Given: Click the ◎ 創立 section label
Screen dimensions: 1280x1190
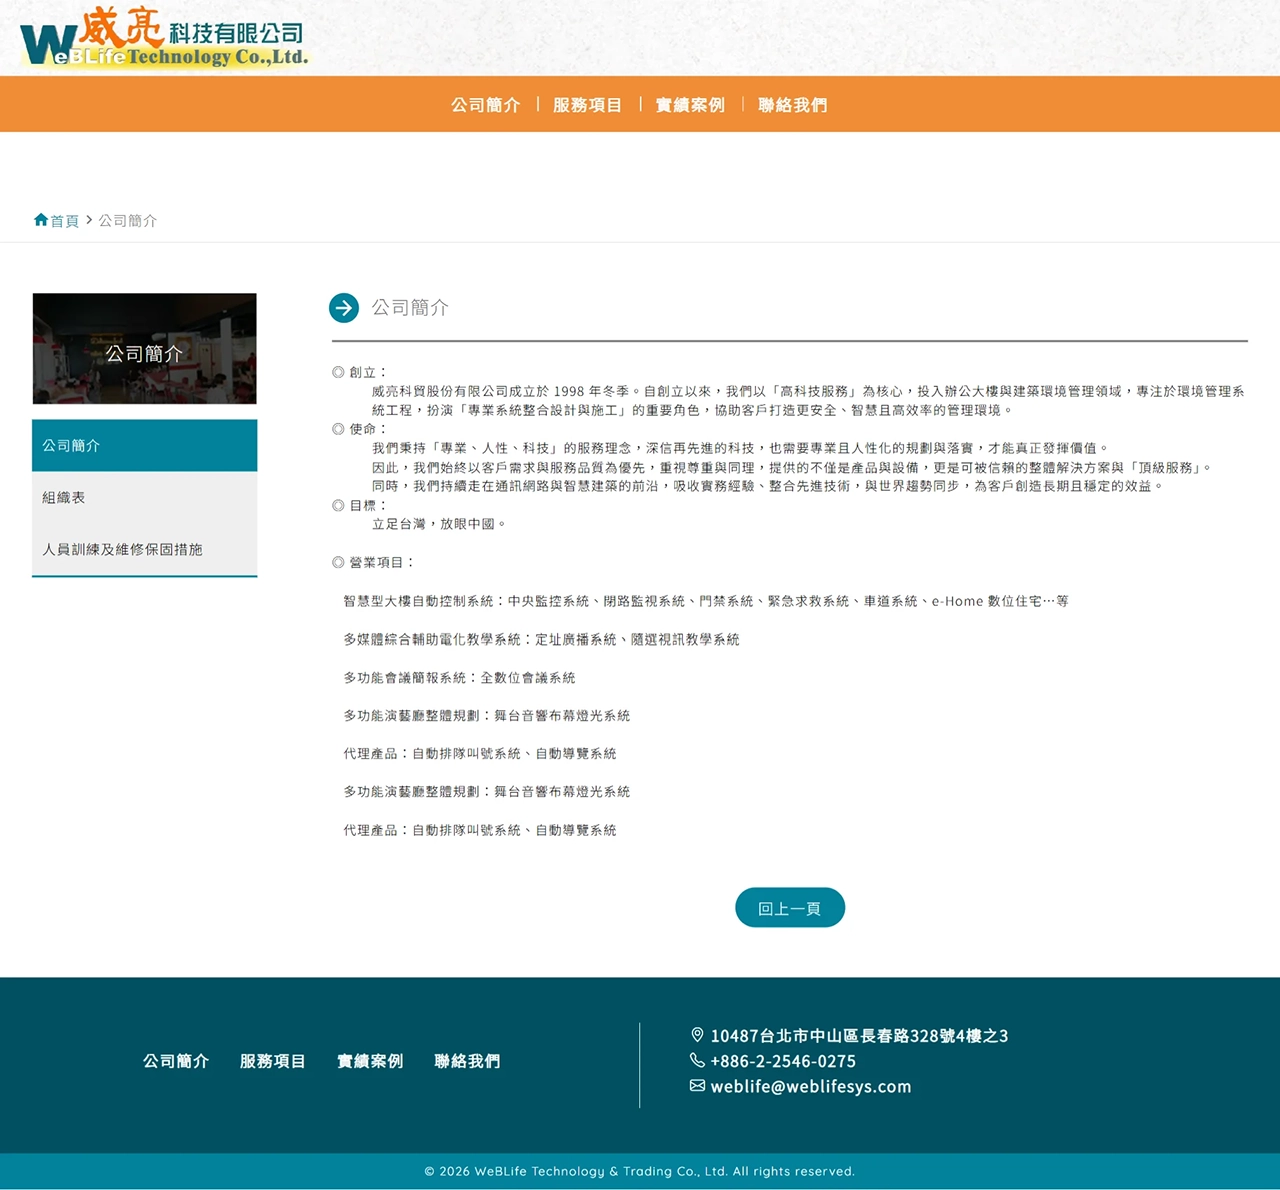Looking at the screenshot, I should (x=359, y=372).
